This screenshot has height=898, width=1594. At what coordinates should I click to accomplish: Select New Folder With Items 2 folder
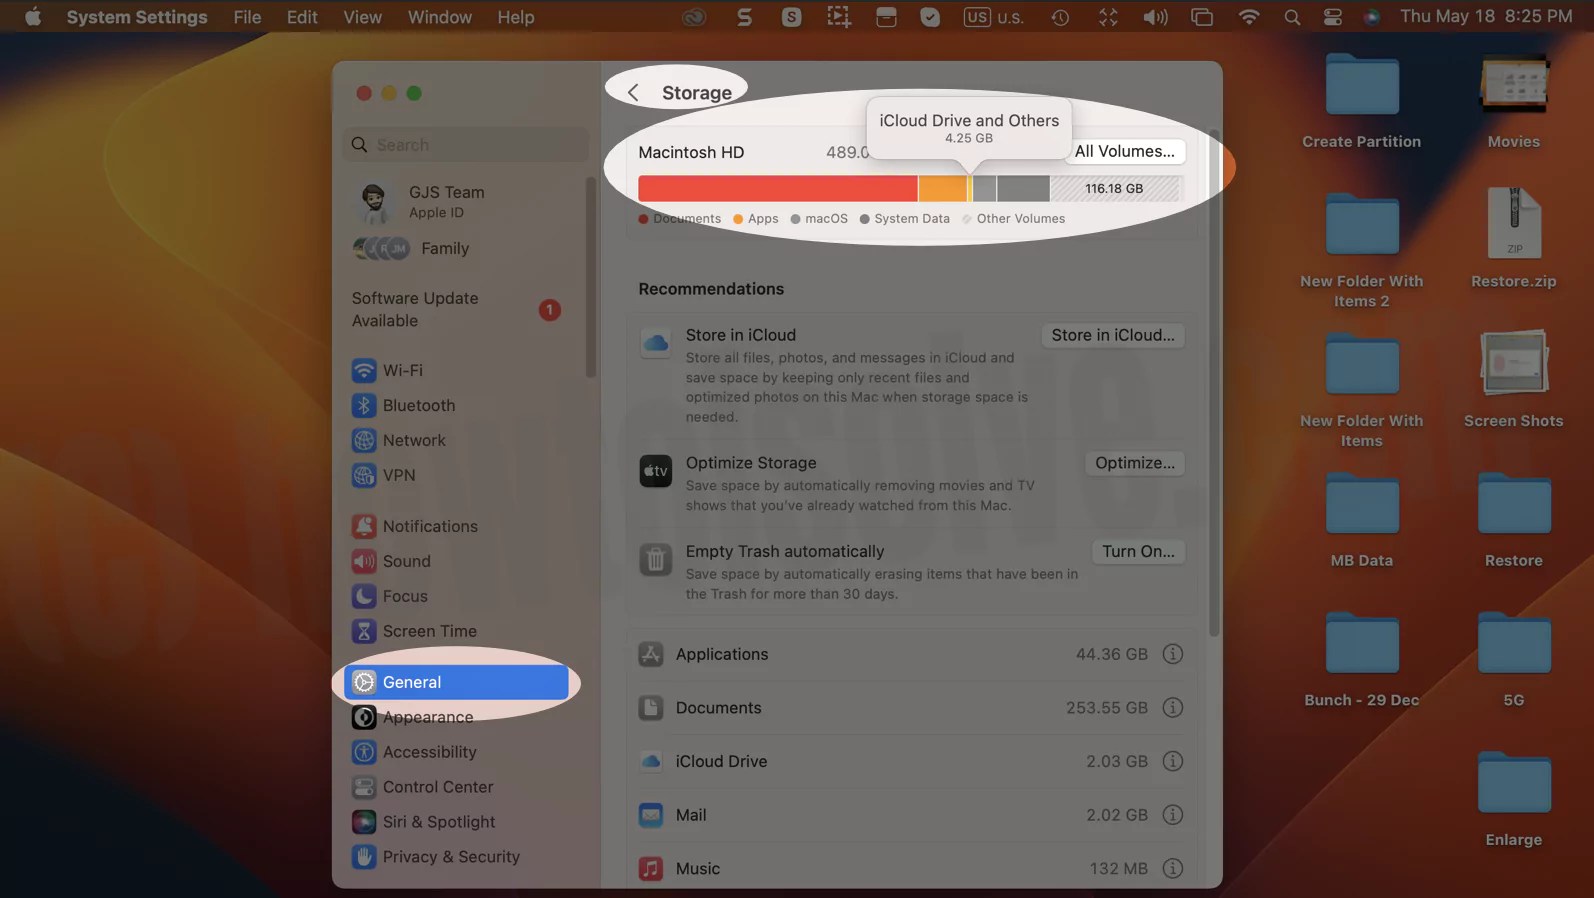tap(1362, 250)
